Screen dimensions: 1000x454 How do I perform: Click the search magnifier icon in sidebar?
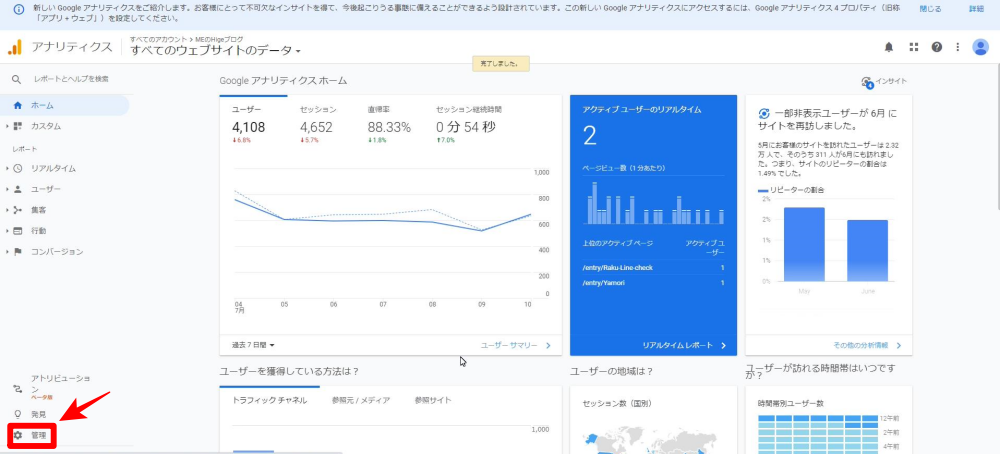pos(17,79)
